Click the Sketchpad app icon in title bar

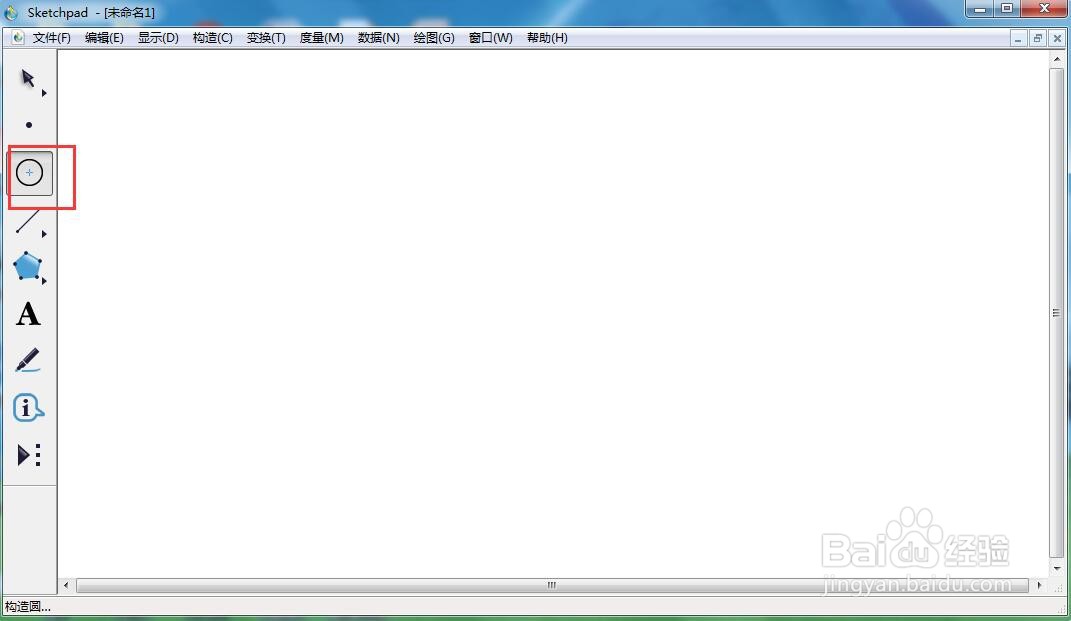(x=11, y=12)
